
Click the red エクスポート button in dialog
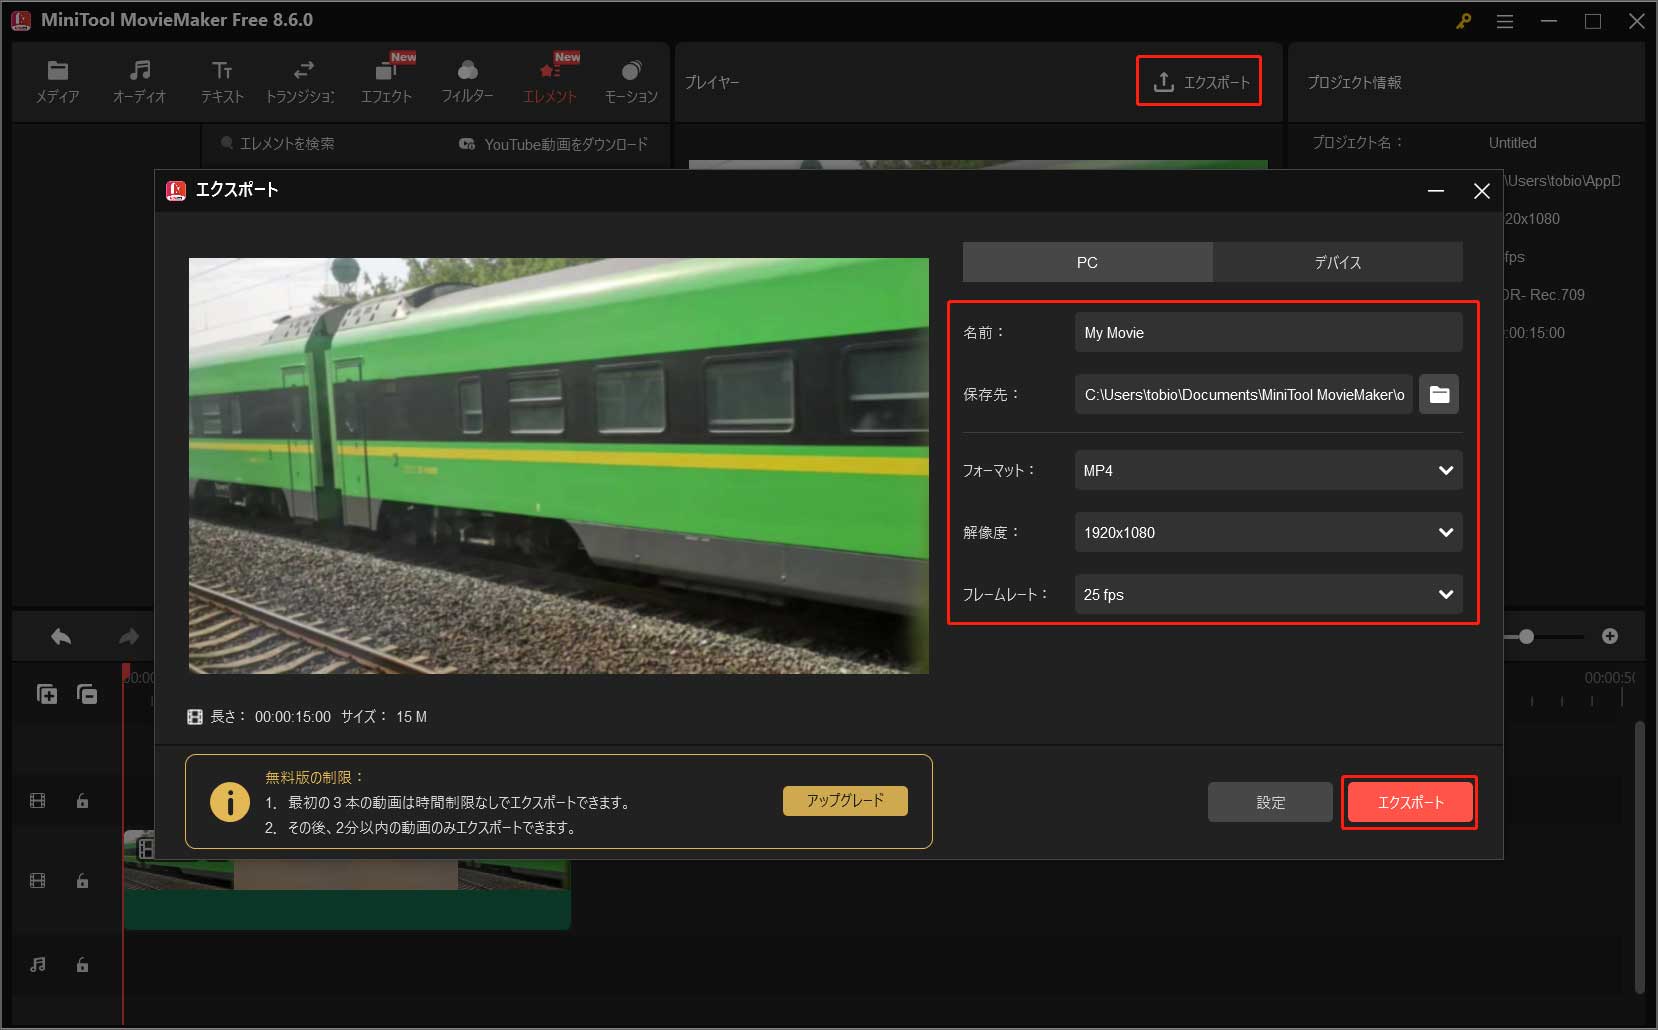[x=1410, y=802]
